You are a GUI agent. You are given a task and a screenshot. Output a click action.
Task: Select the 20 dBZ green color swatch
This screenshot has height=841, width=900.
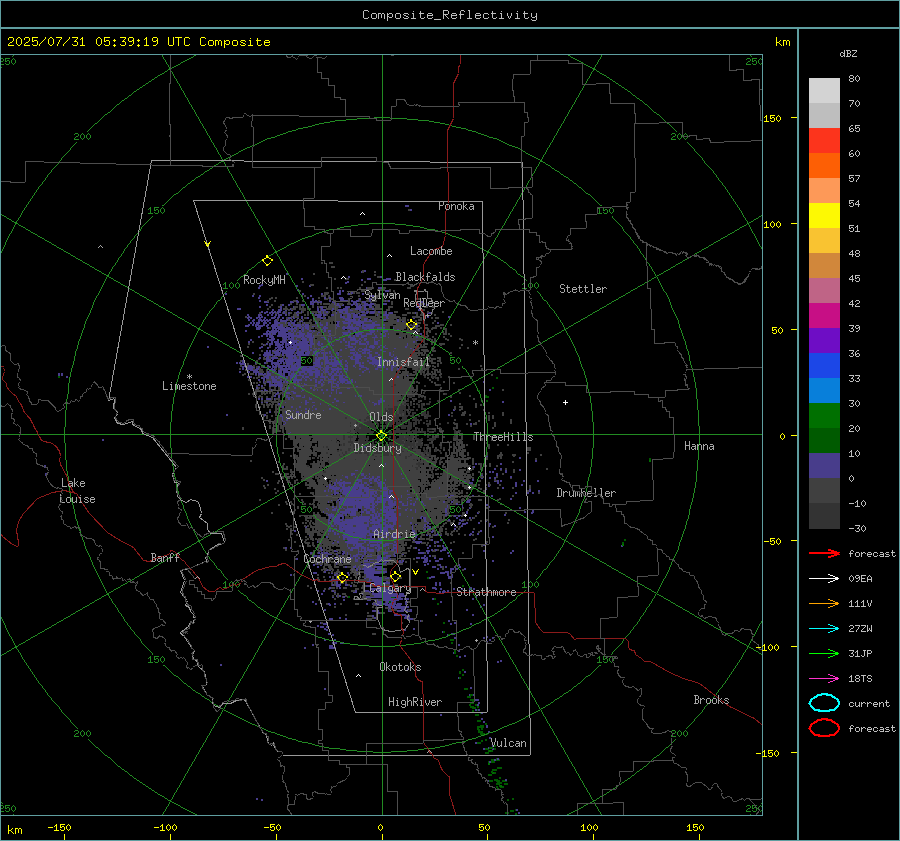(824, 415)
